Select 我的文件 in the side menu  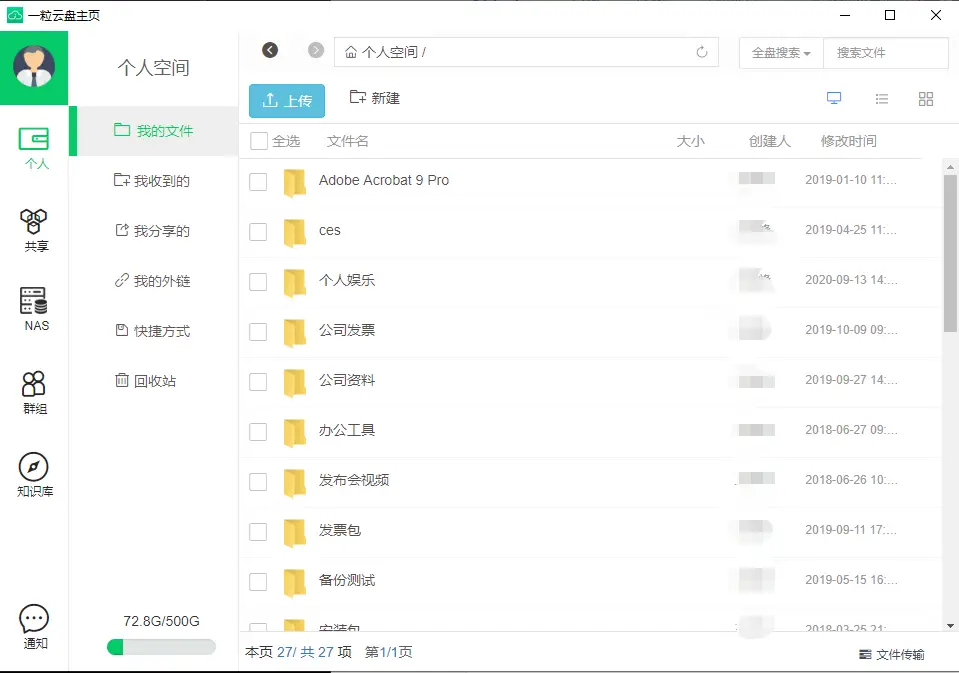154,130
